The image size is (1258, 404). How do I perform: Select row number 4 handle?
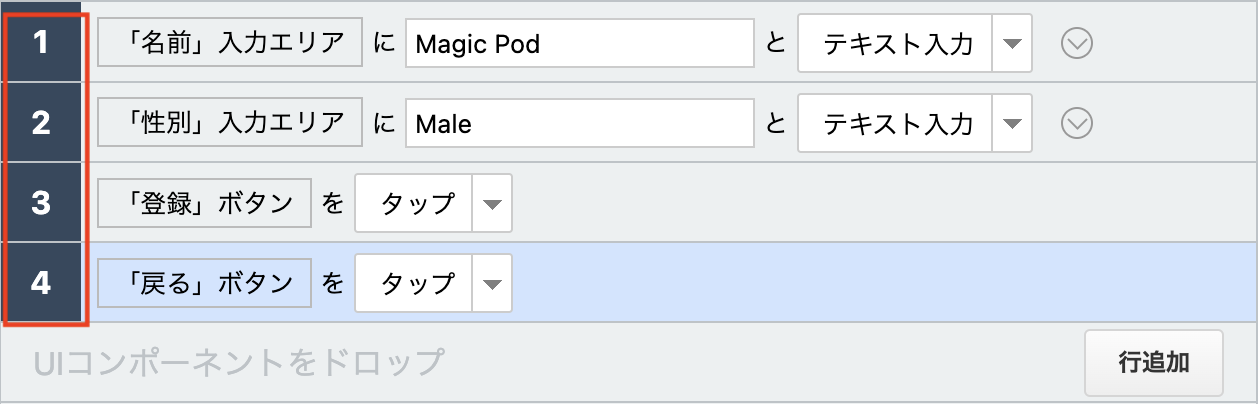(41, 283)
